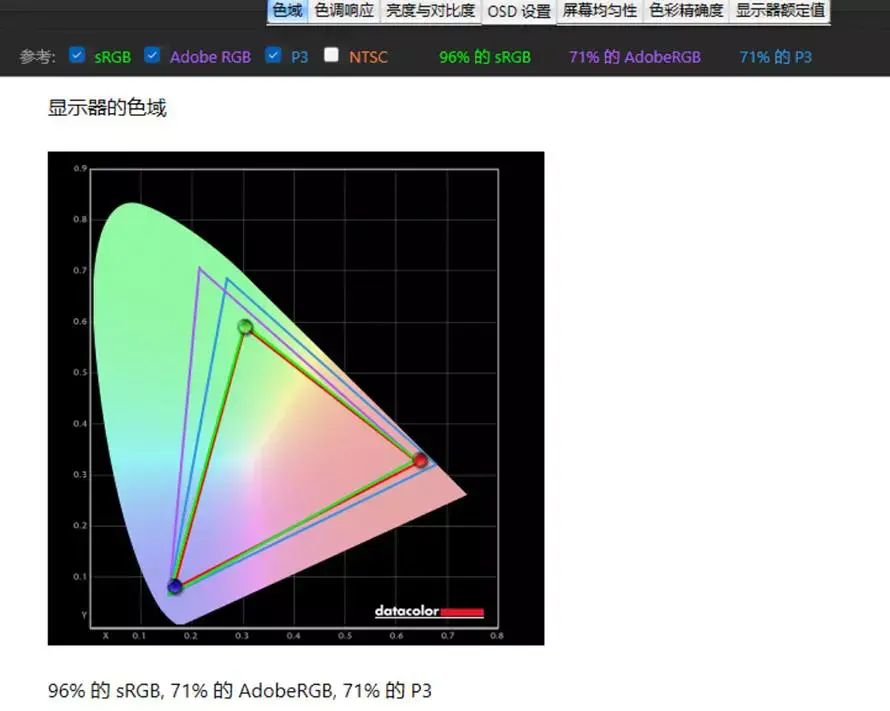The width and height of the screenshot is (890, 711).
Task: Open the 屏幕均匀性 tab
Action: pyautogui.click(x=599, y=11)
